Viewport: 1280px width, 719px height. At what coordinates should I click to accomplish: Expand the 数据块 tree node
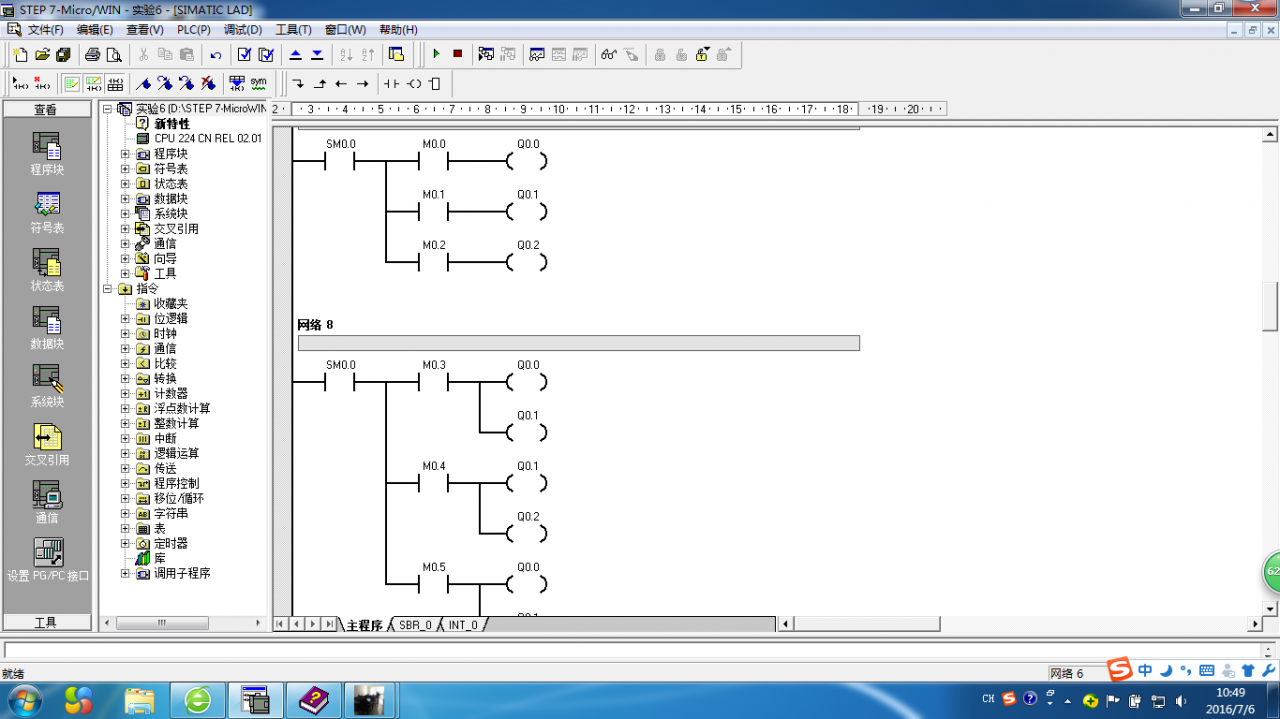pyautogui.click(x=125, y=199)
